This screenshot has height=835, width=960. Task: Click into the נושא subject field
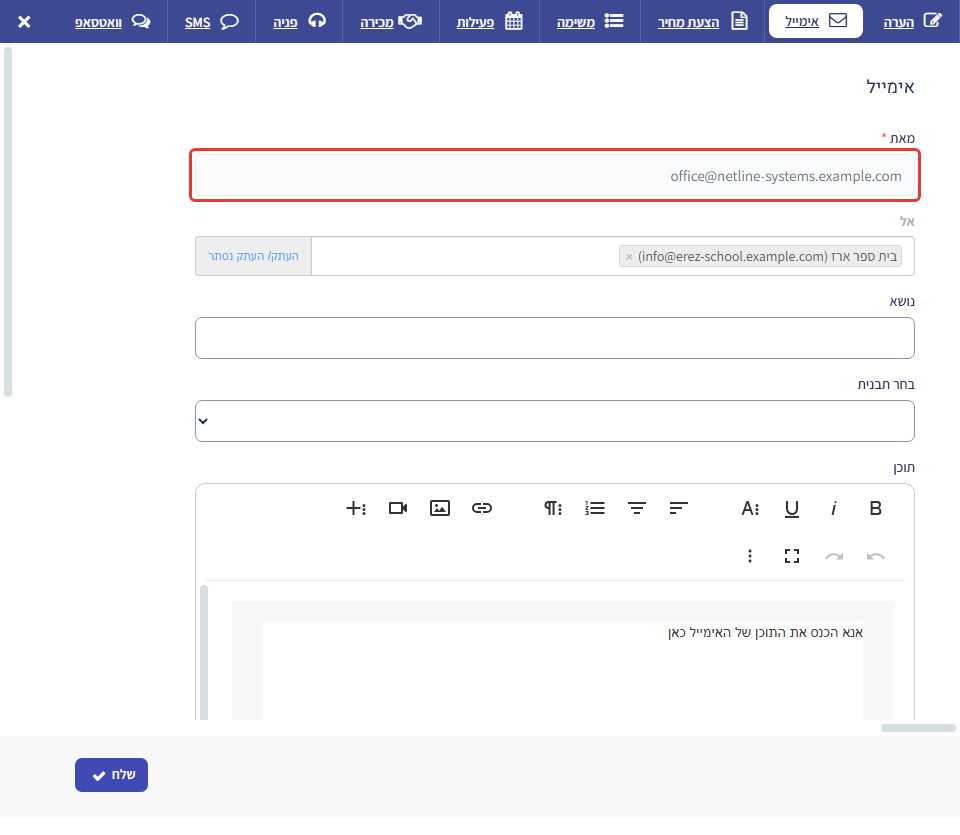pos(555,338)
